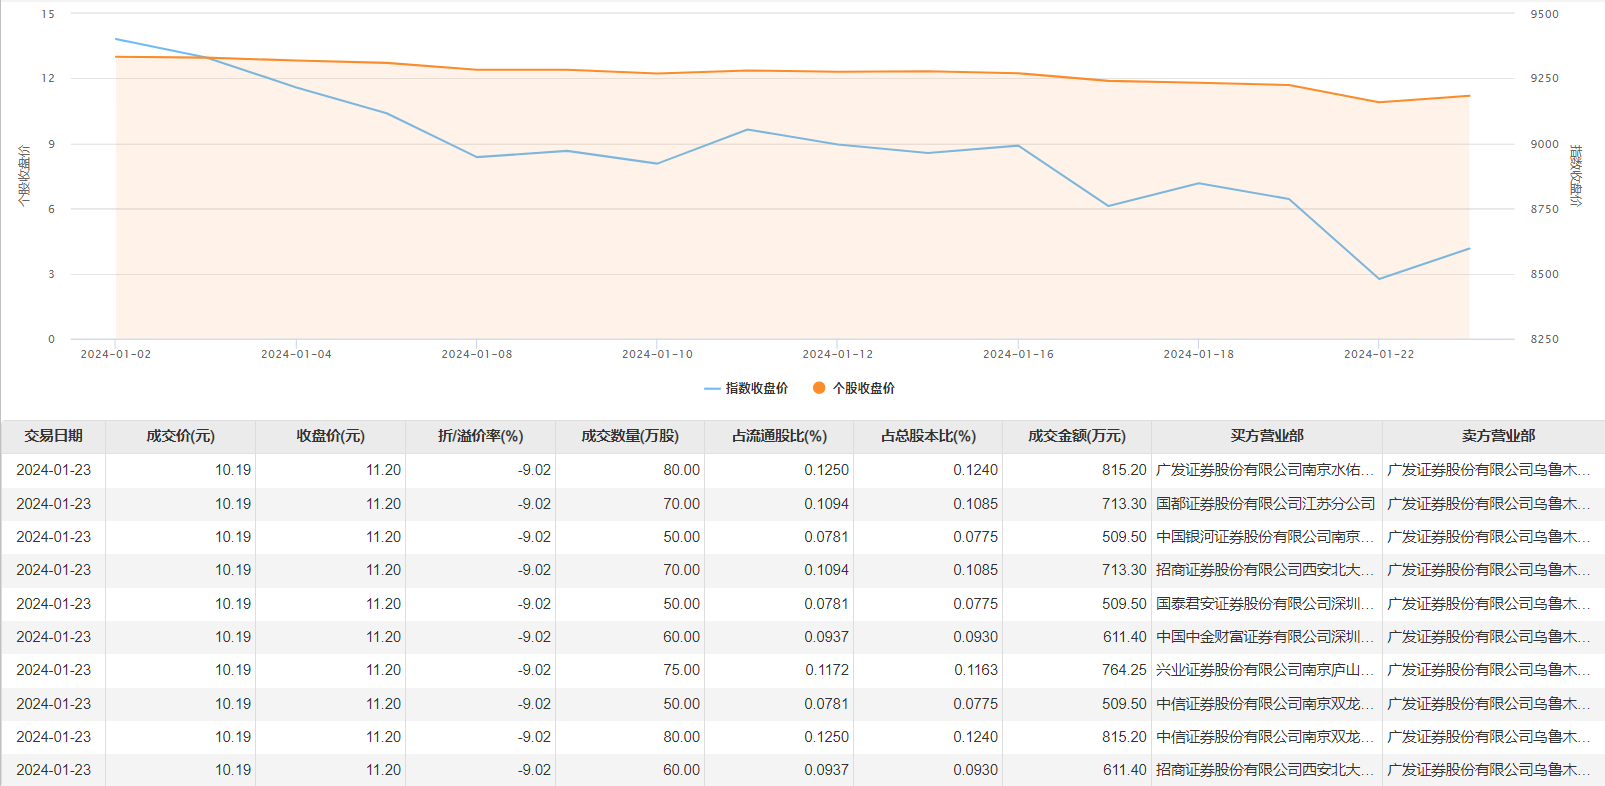Click buyer 中国银河证券股份有限公司南京… cell
Image resolution: width=1605 pixels, height=786 pixels.
coord(1266,537)
